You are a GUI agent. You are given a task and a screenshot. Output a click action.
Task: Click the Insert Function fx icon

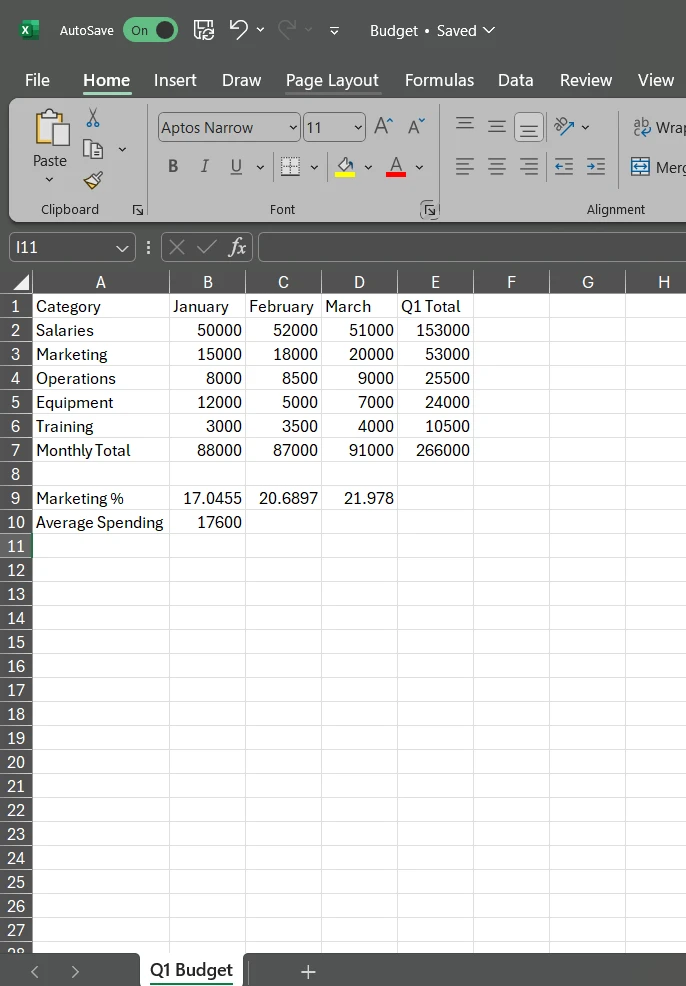coord(237,247)
